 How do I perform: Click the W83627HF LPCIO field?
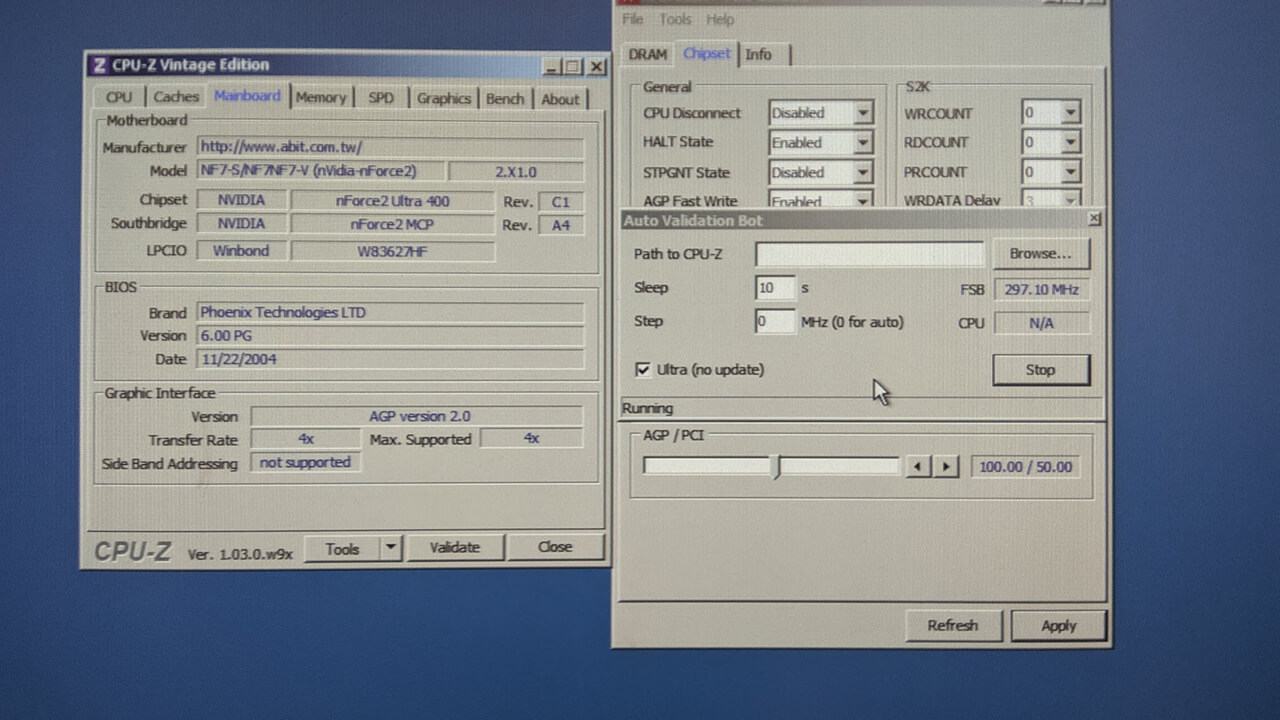coord(392,251)
